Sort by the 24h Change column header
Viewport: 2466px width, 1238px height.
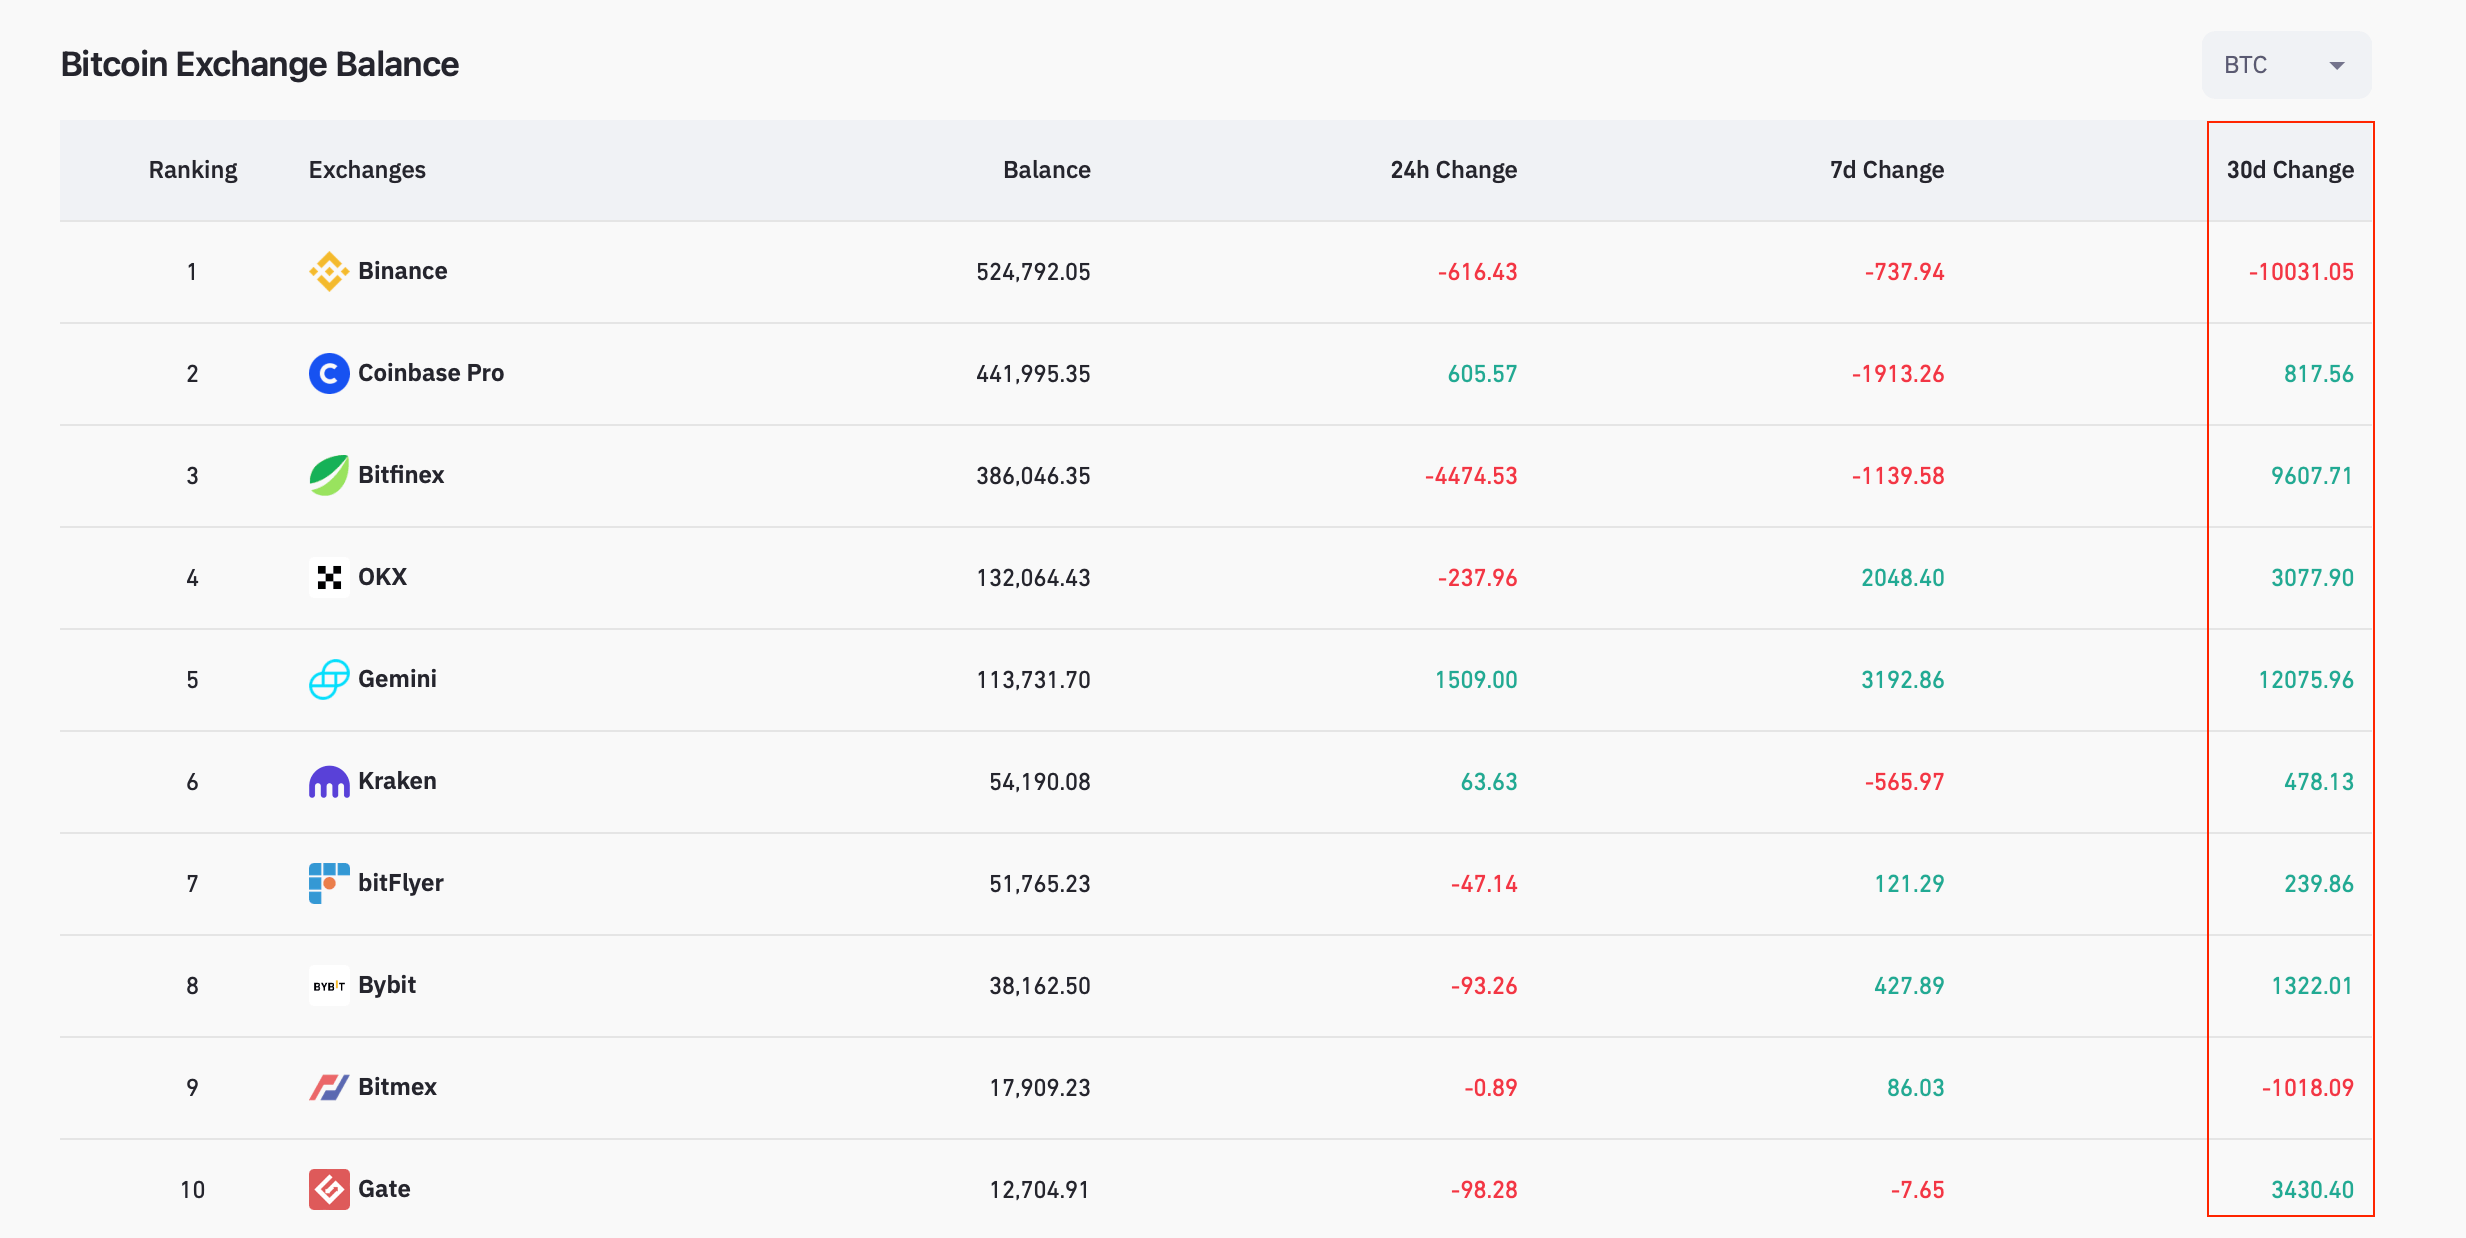pos(1453,170)
